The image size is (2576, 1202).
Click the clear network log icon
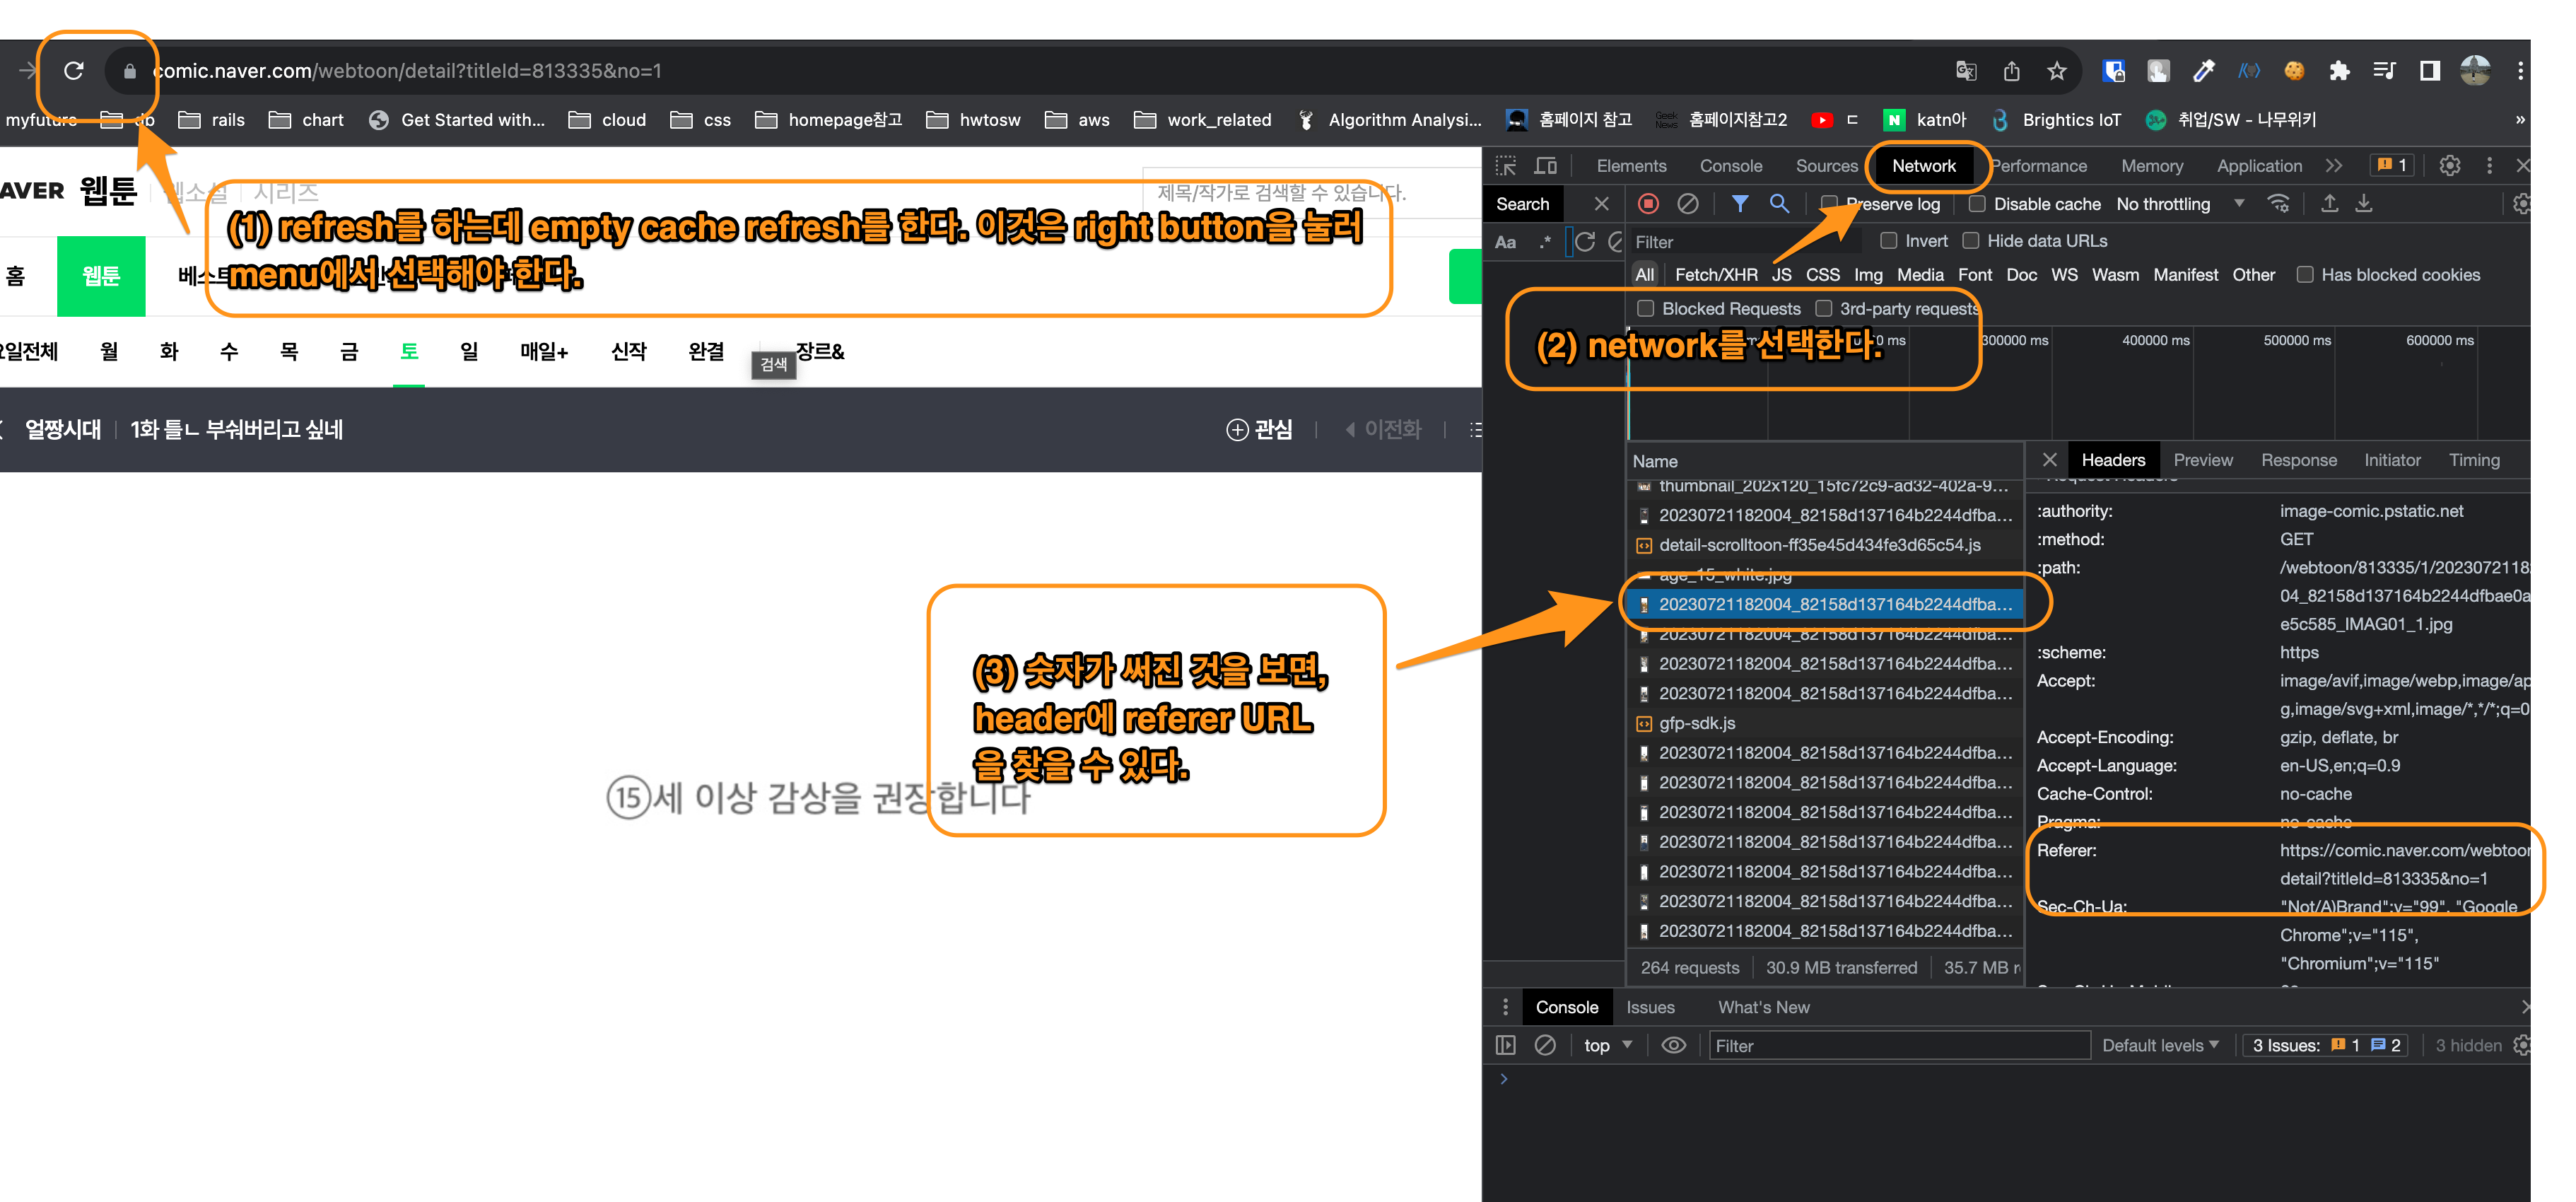tap(1688, 204)
